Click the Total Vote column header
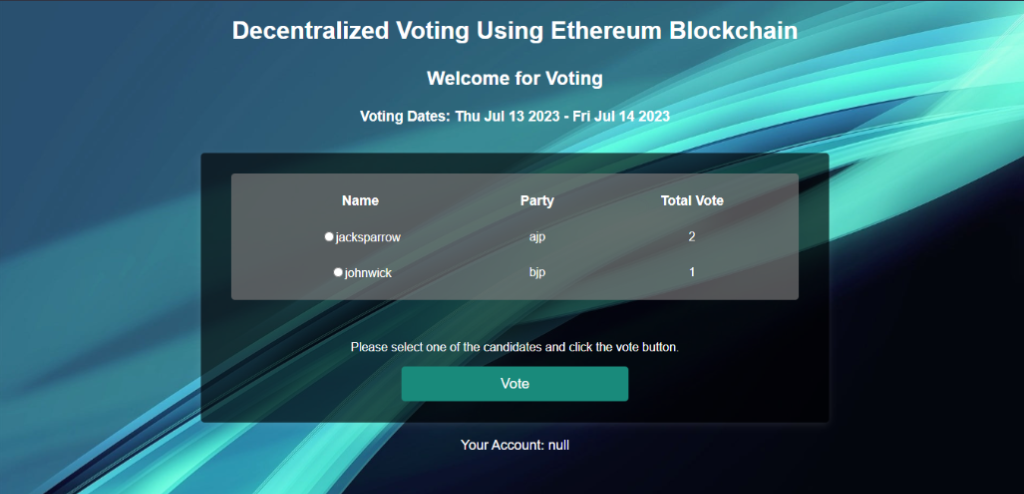The width and height of the screenshot is (1024, 494). 692,201
